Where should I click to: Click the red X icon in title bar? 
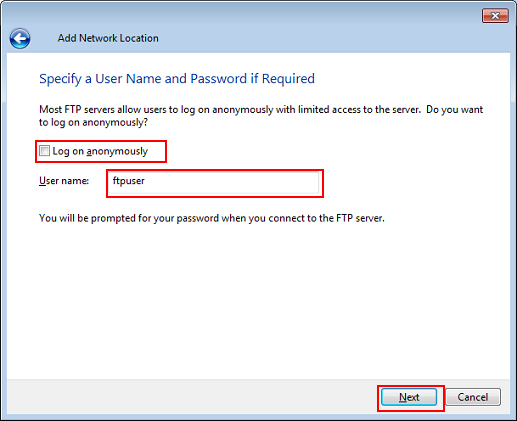[x=495, y=16]
